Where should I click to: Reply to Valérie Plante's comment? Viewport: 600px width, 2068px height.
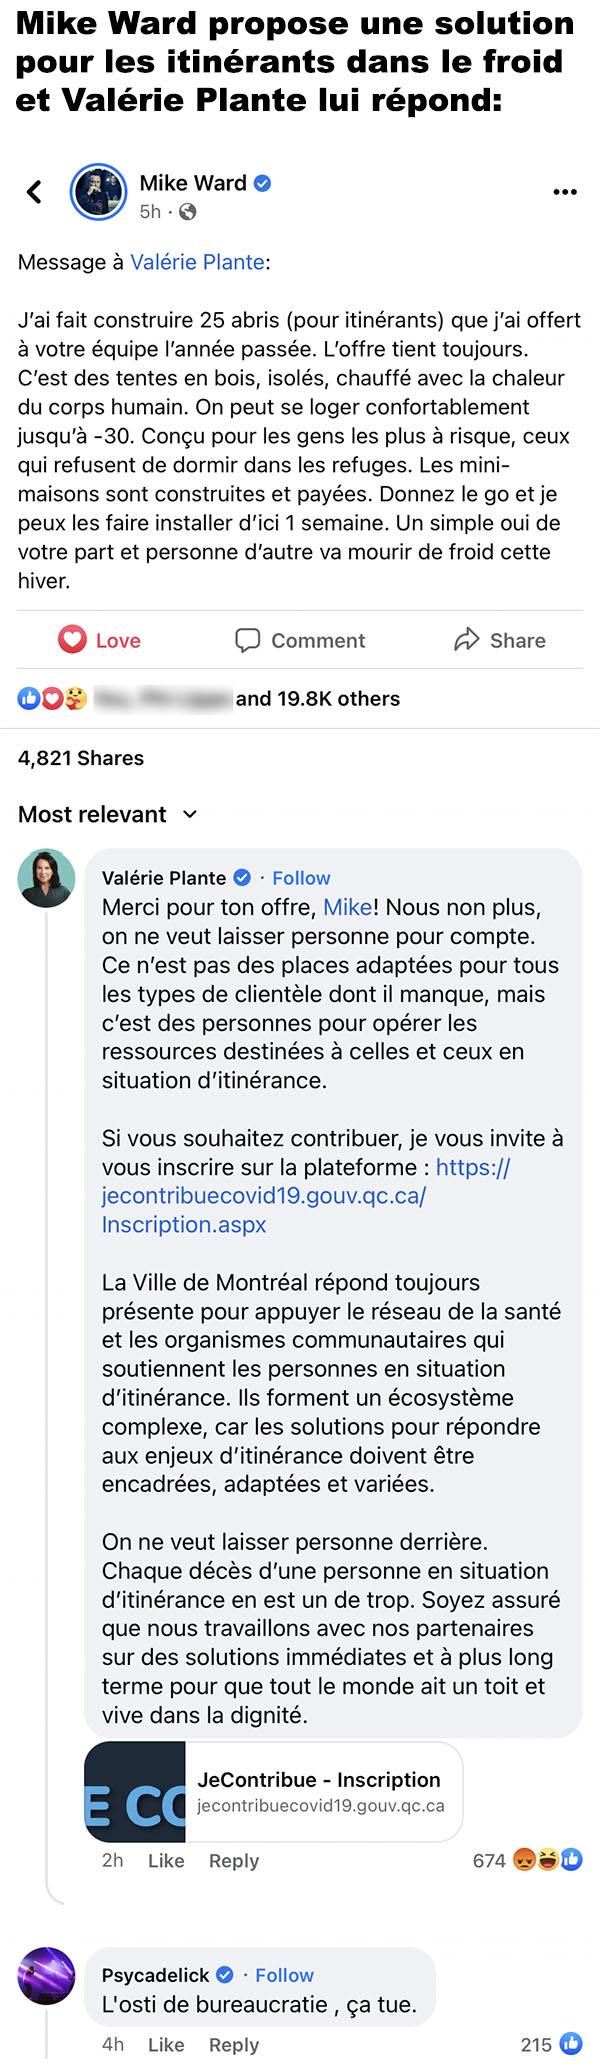point(234,1861)
